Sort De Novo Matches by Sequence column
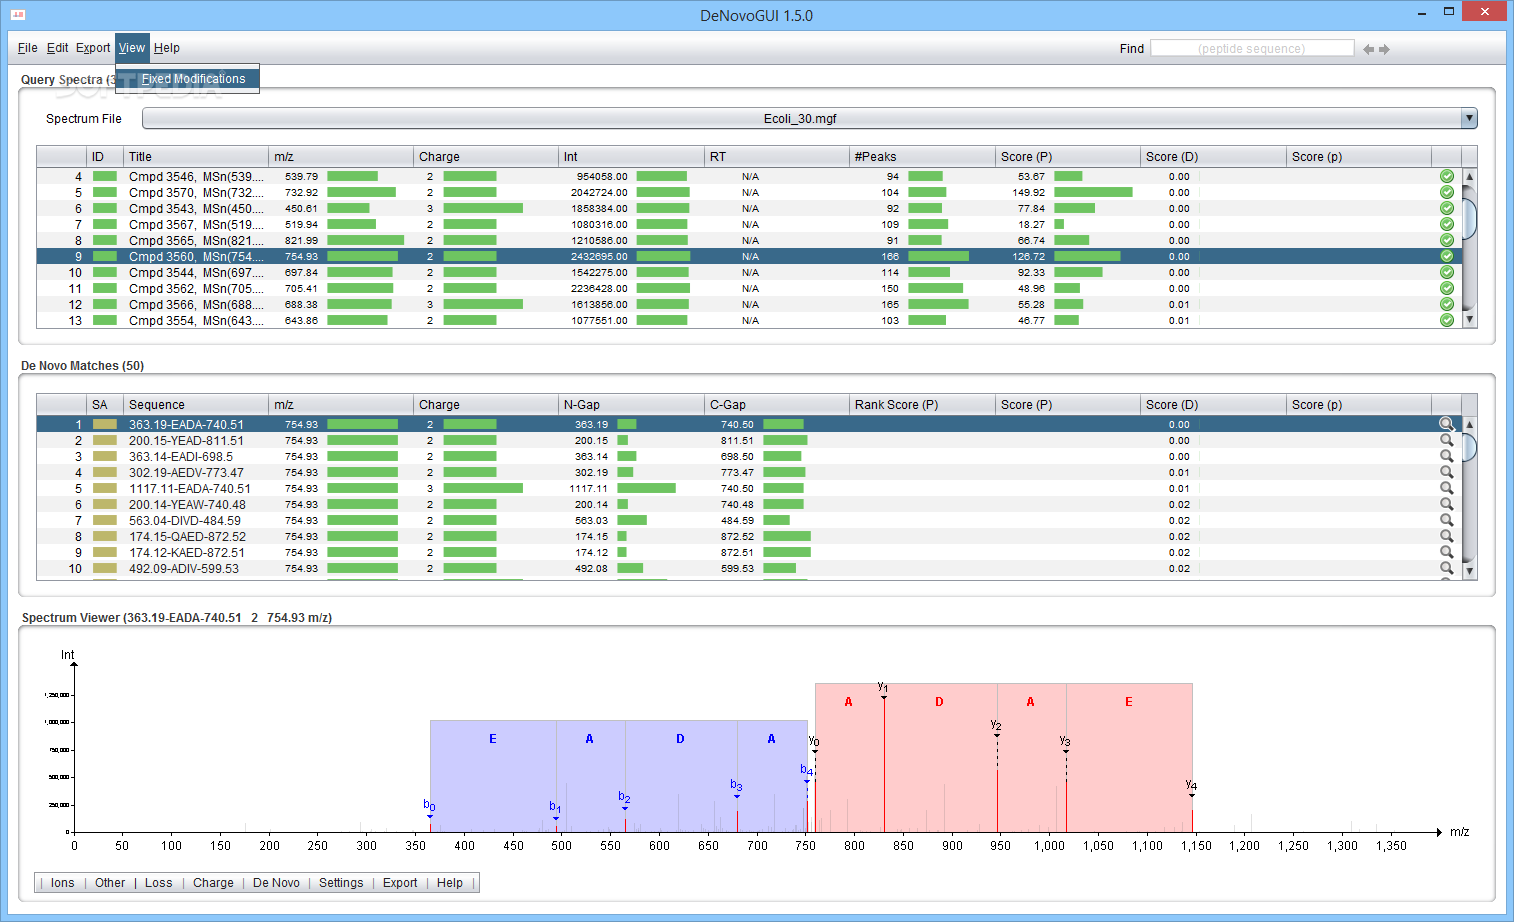The image size is (1514, 922). [x=196, y=404]
